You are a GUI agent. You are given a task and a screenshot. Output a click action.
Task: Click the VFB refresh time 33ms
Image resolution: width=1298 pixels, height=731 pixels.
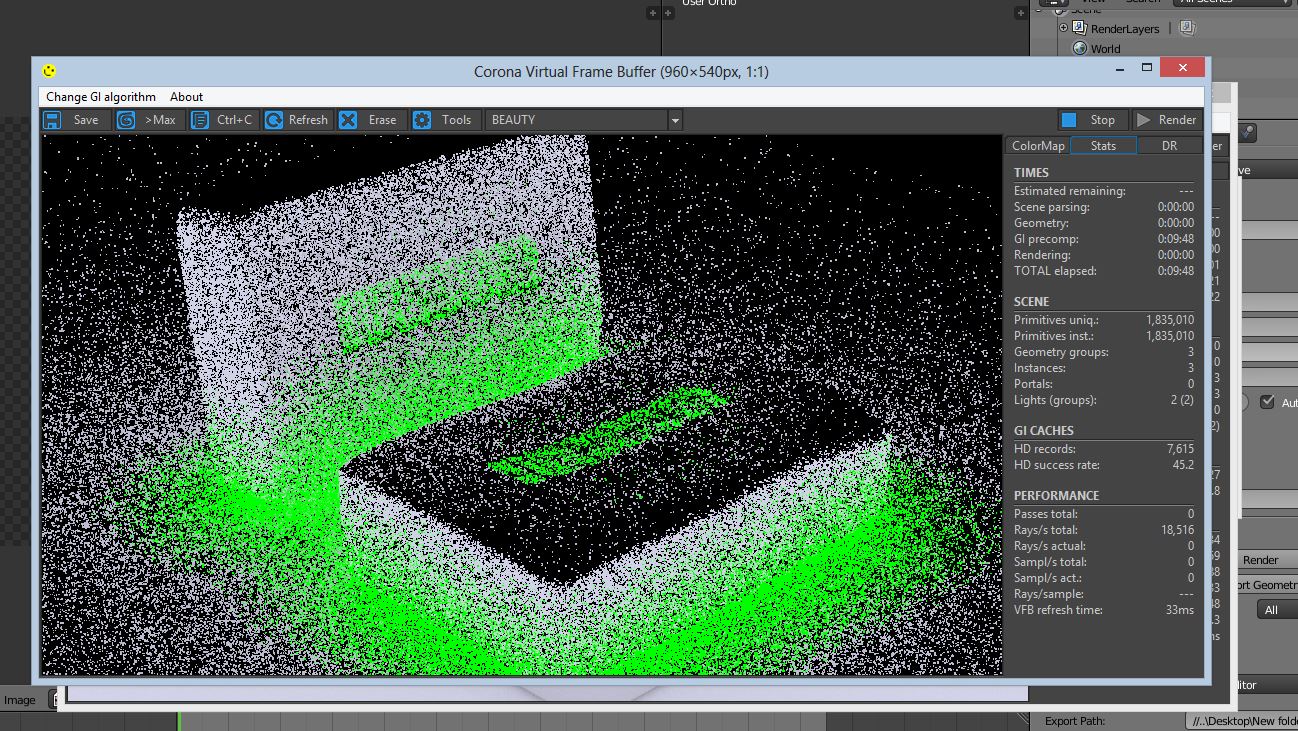[x=1179, y=610]
